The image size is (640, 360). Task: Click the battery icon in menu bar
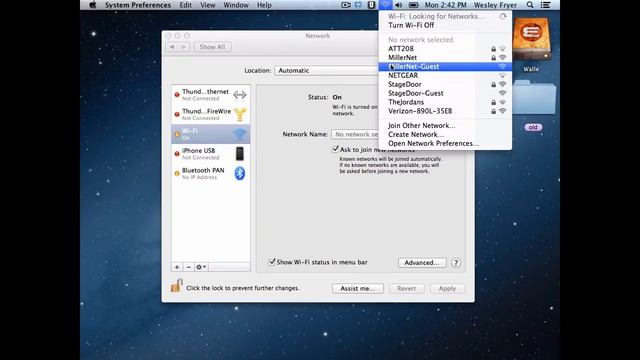tap(413, 5)
